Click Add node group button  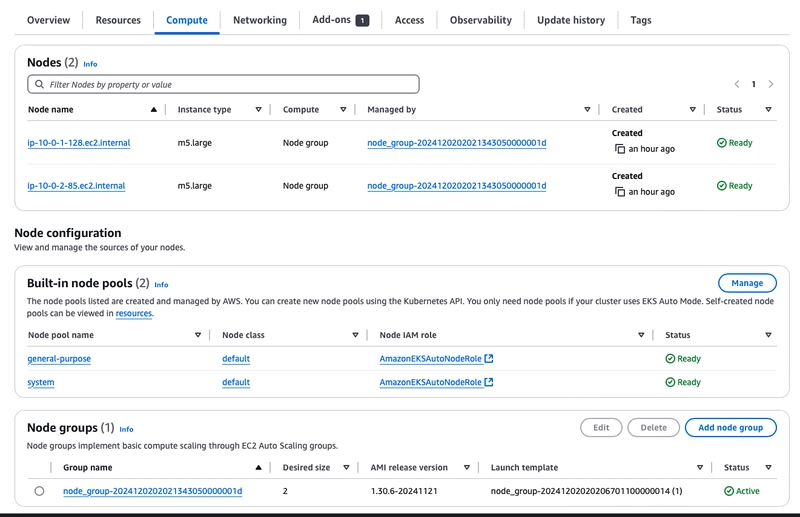tap(730, 428)
